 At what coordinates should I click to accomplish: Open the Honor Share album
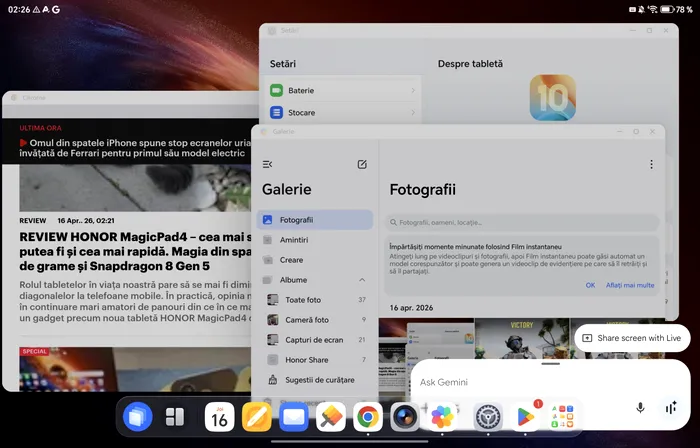tap(315, 360)
